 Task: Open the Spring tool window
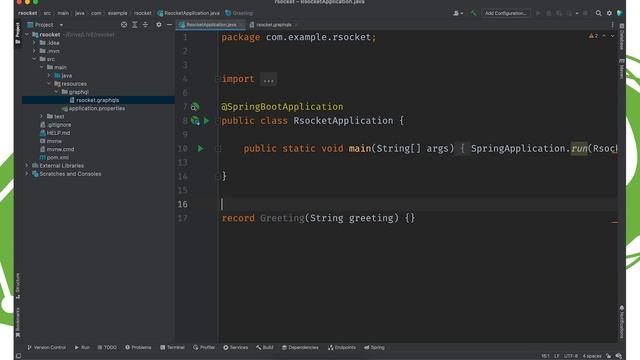click(374, 347)
